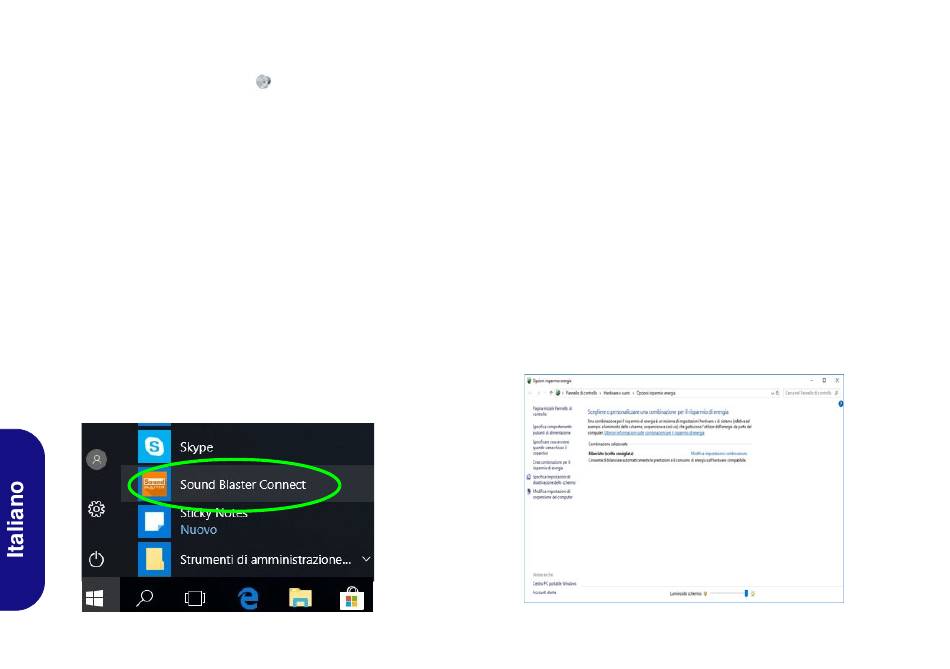Open taskbar search magnifier

pos(144,598)
